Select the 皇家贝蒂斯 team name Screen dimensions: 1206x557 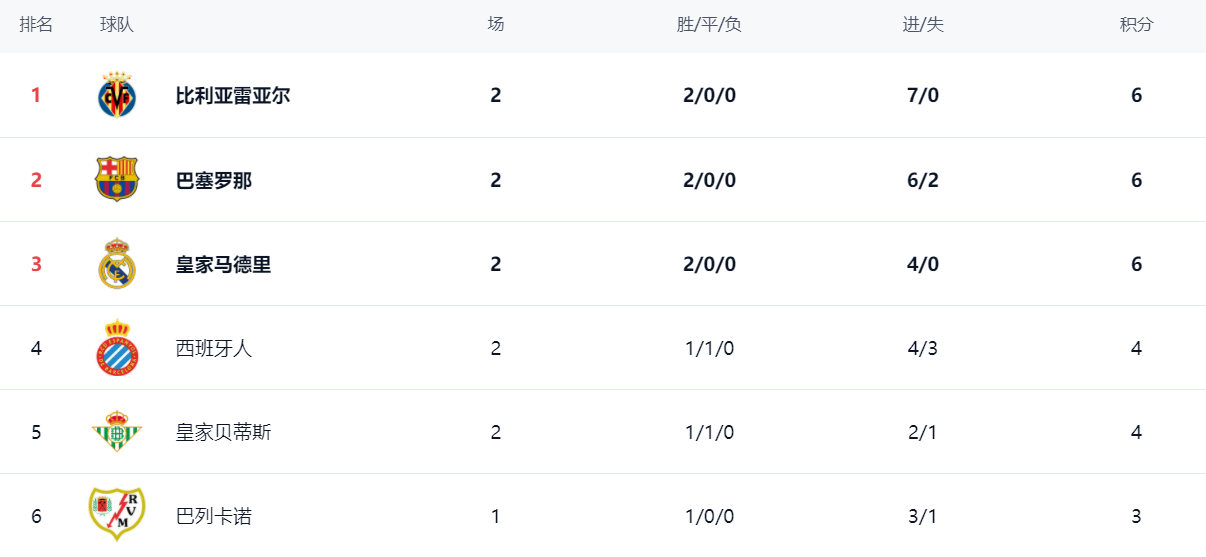point(224,432)
